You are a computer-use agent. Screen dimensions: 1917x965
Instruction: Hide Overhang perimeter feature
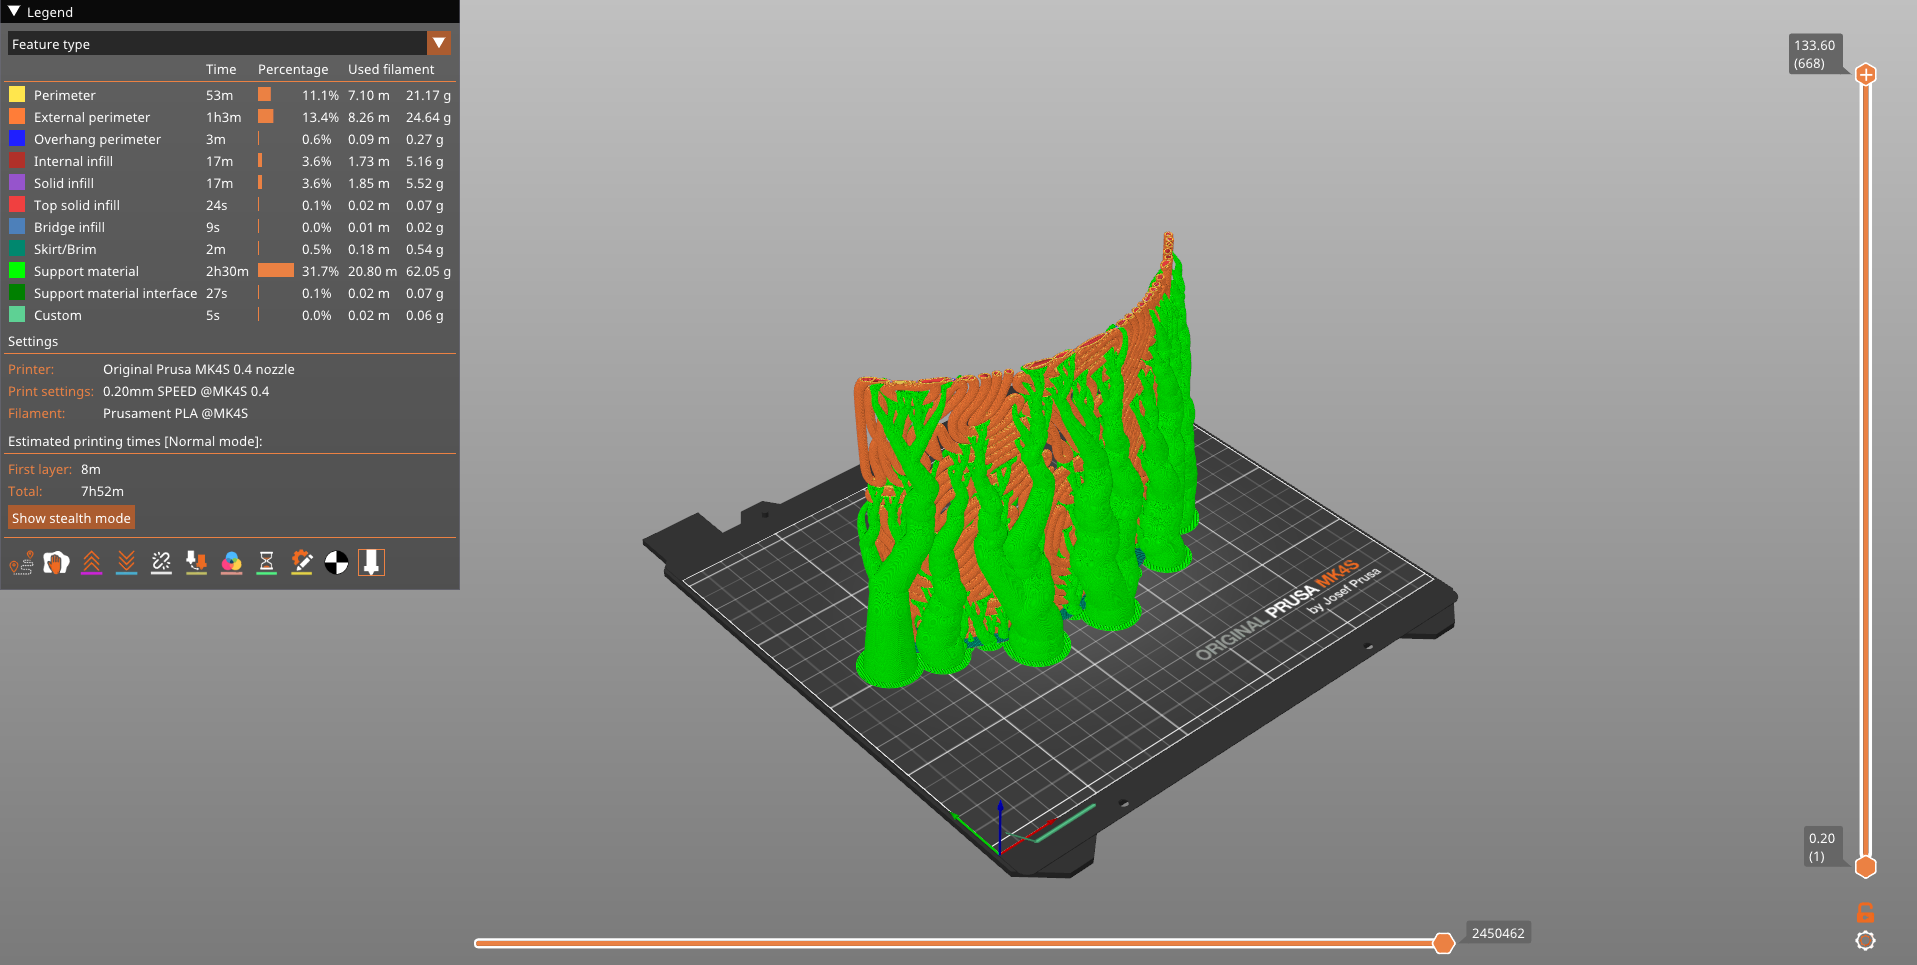[230, 139]
